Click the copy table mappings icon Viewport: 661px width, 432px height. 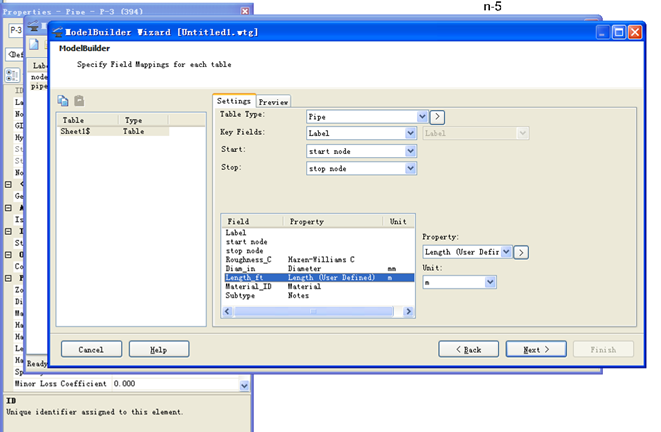pos(63,101)
